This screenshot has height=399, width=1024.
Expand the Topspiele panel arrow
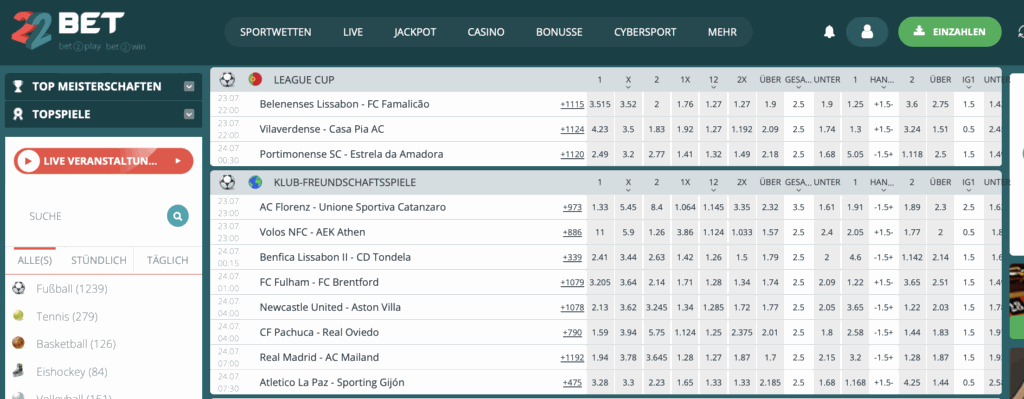189,114
